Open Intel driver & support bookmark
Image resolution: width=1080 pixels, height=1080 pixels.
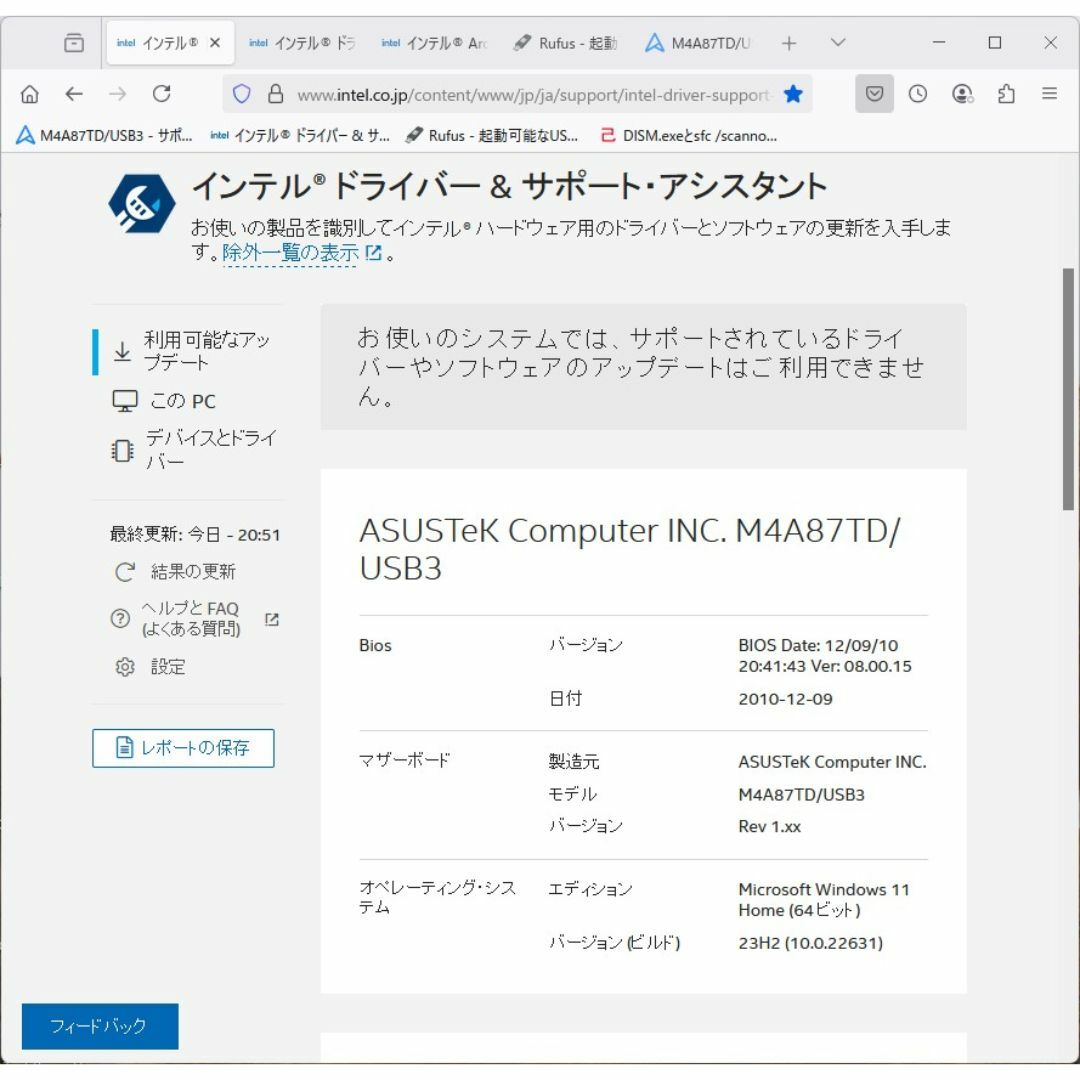pos(300,136)
